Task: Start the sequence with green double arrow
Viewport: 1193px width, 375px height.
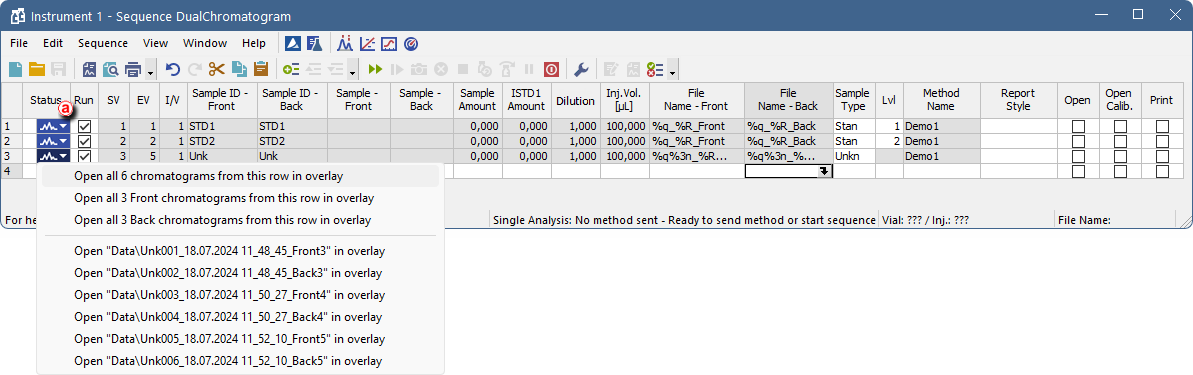Action: 375,69
